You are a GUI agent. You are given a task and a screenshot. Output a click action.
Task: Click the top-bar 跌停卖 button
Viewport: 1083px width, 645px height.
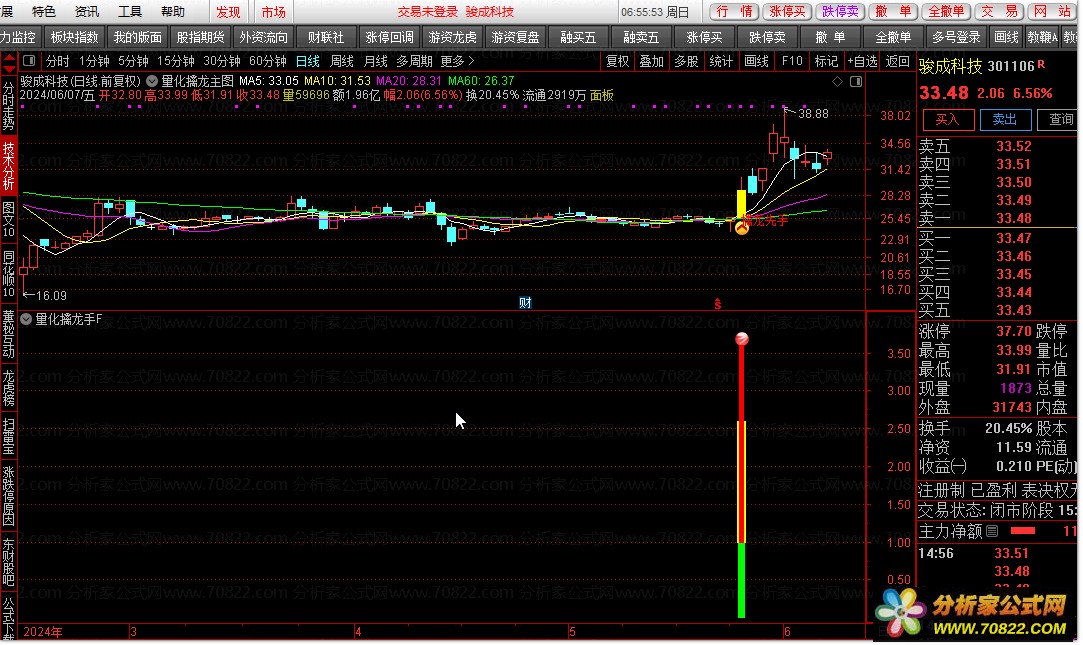click(x=840, y=12)
